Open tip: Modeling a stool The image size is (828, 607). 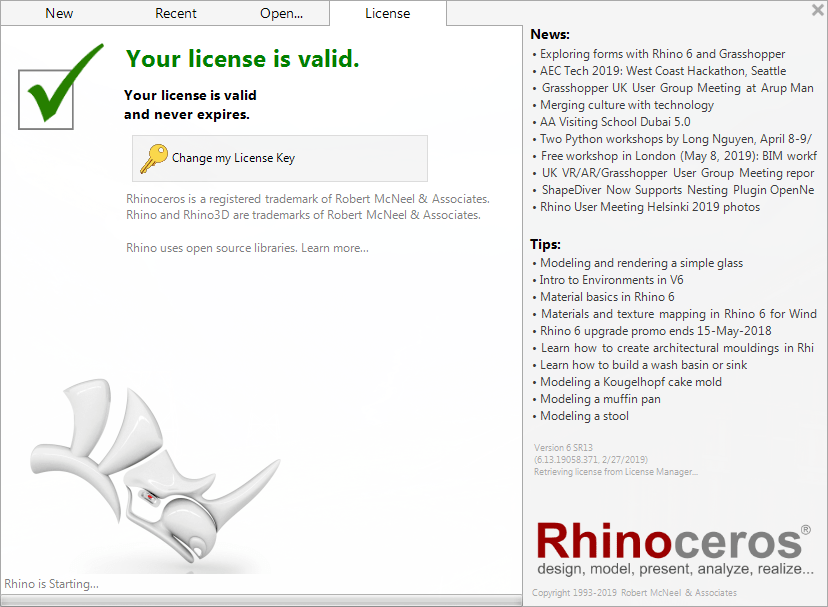[x=585, y=416]
